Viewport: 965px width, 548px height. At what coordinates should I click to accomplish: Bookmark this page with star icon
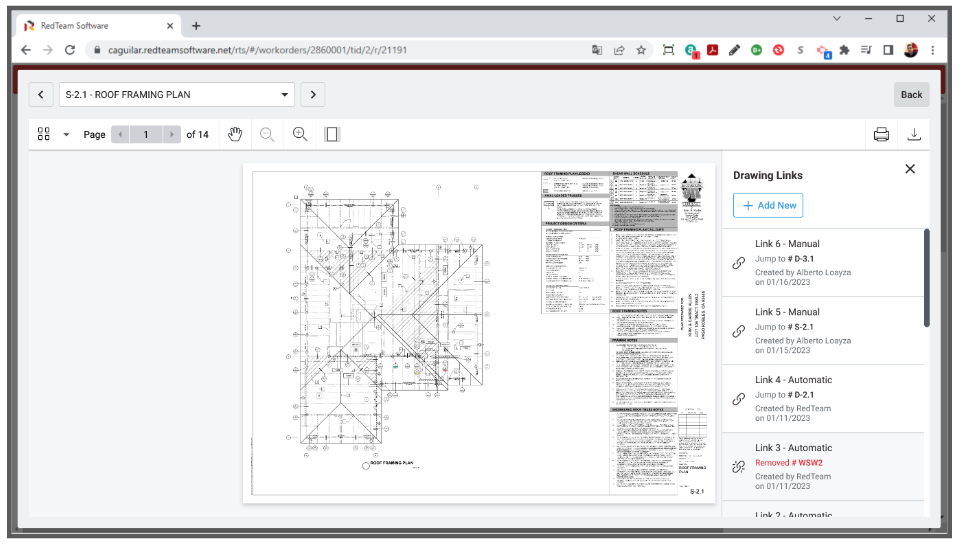[x=641, y=49]
